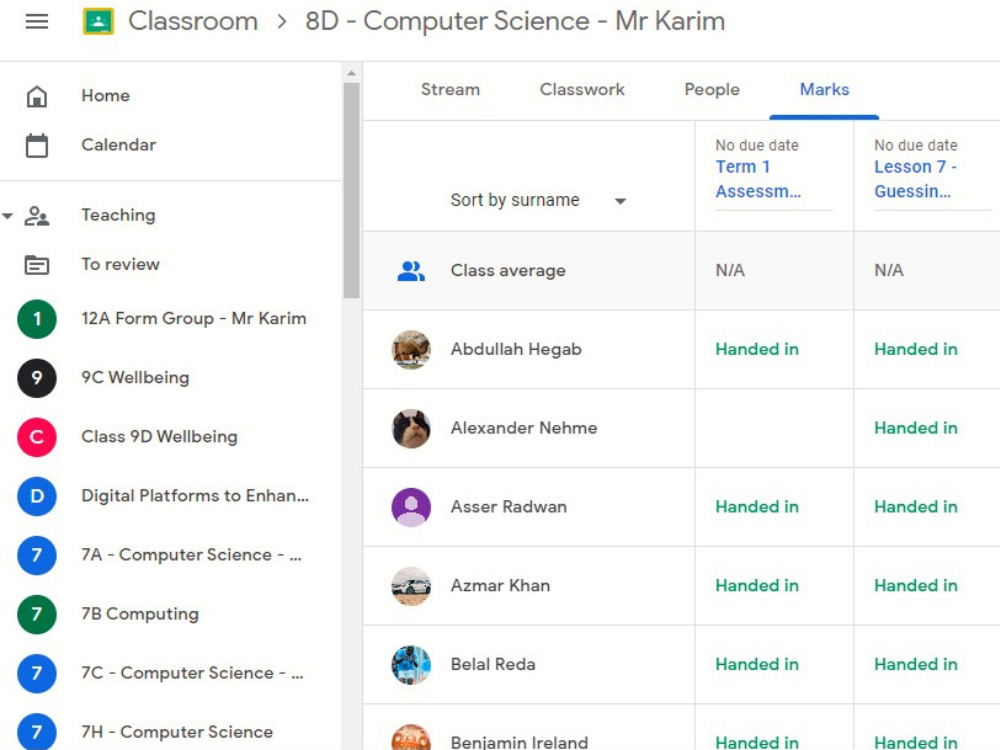Viewport: 1000px width, 750px height.
Task: Click the 8D - Computer Science class title
Action: (515, 21)
